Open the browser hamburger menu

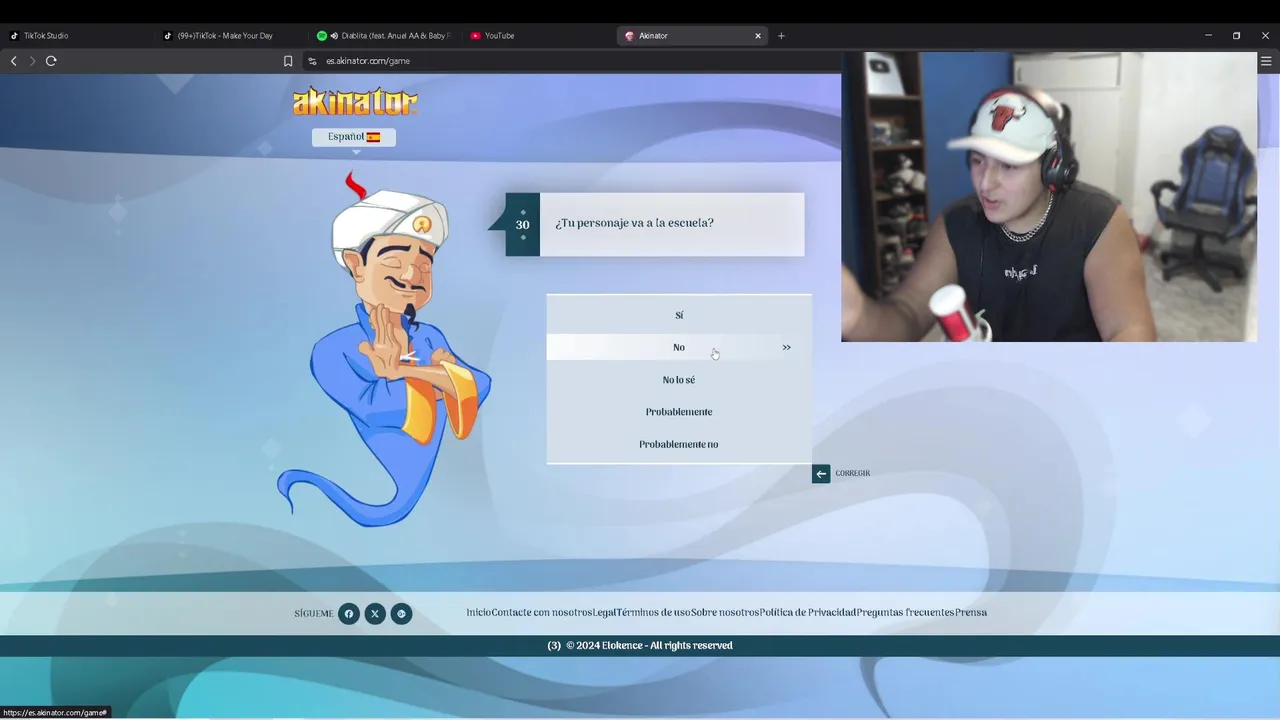[x=1266, y=61]
